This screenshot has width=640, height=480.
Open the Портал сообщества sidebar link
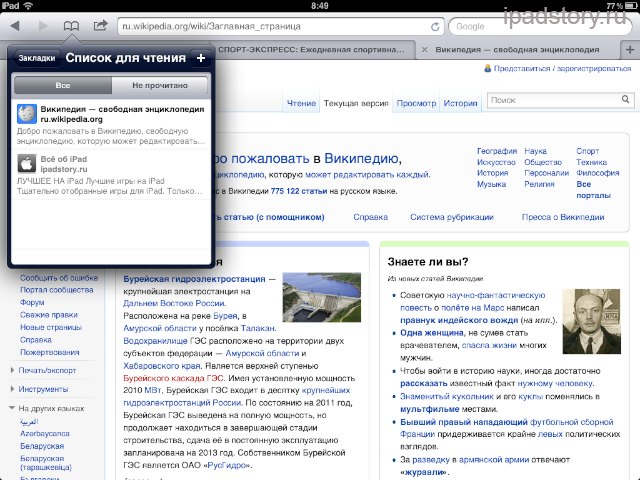(57, 290)
